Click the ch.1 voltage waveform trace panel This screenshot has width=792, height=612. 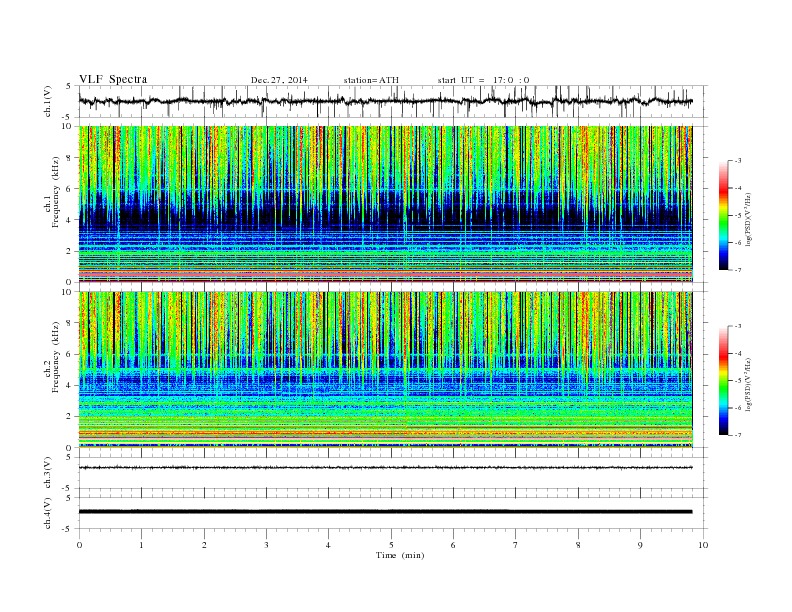pyautogui.click(x=393, y=101)
